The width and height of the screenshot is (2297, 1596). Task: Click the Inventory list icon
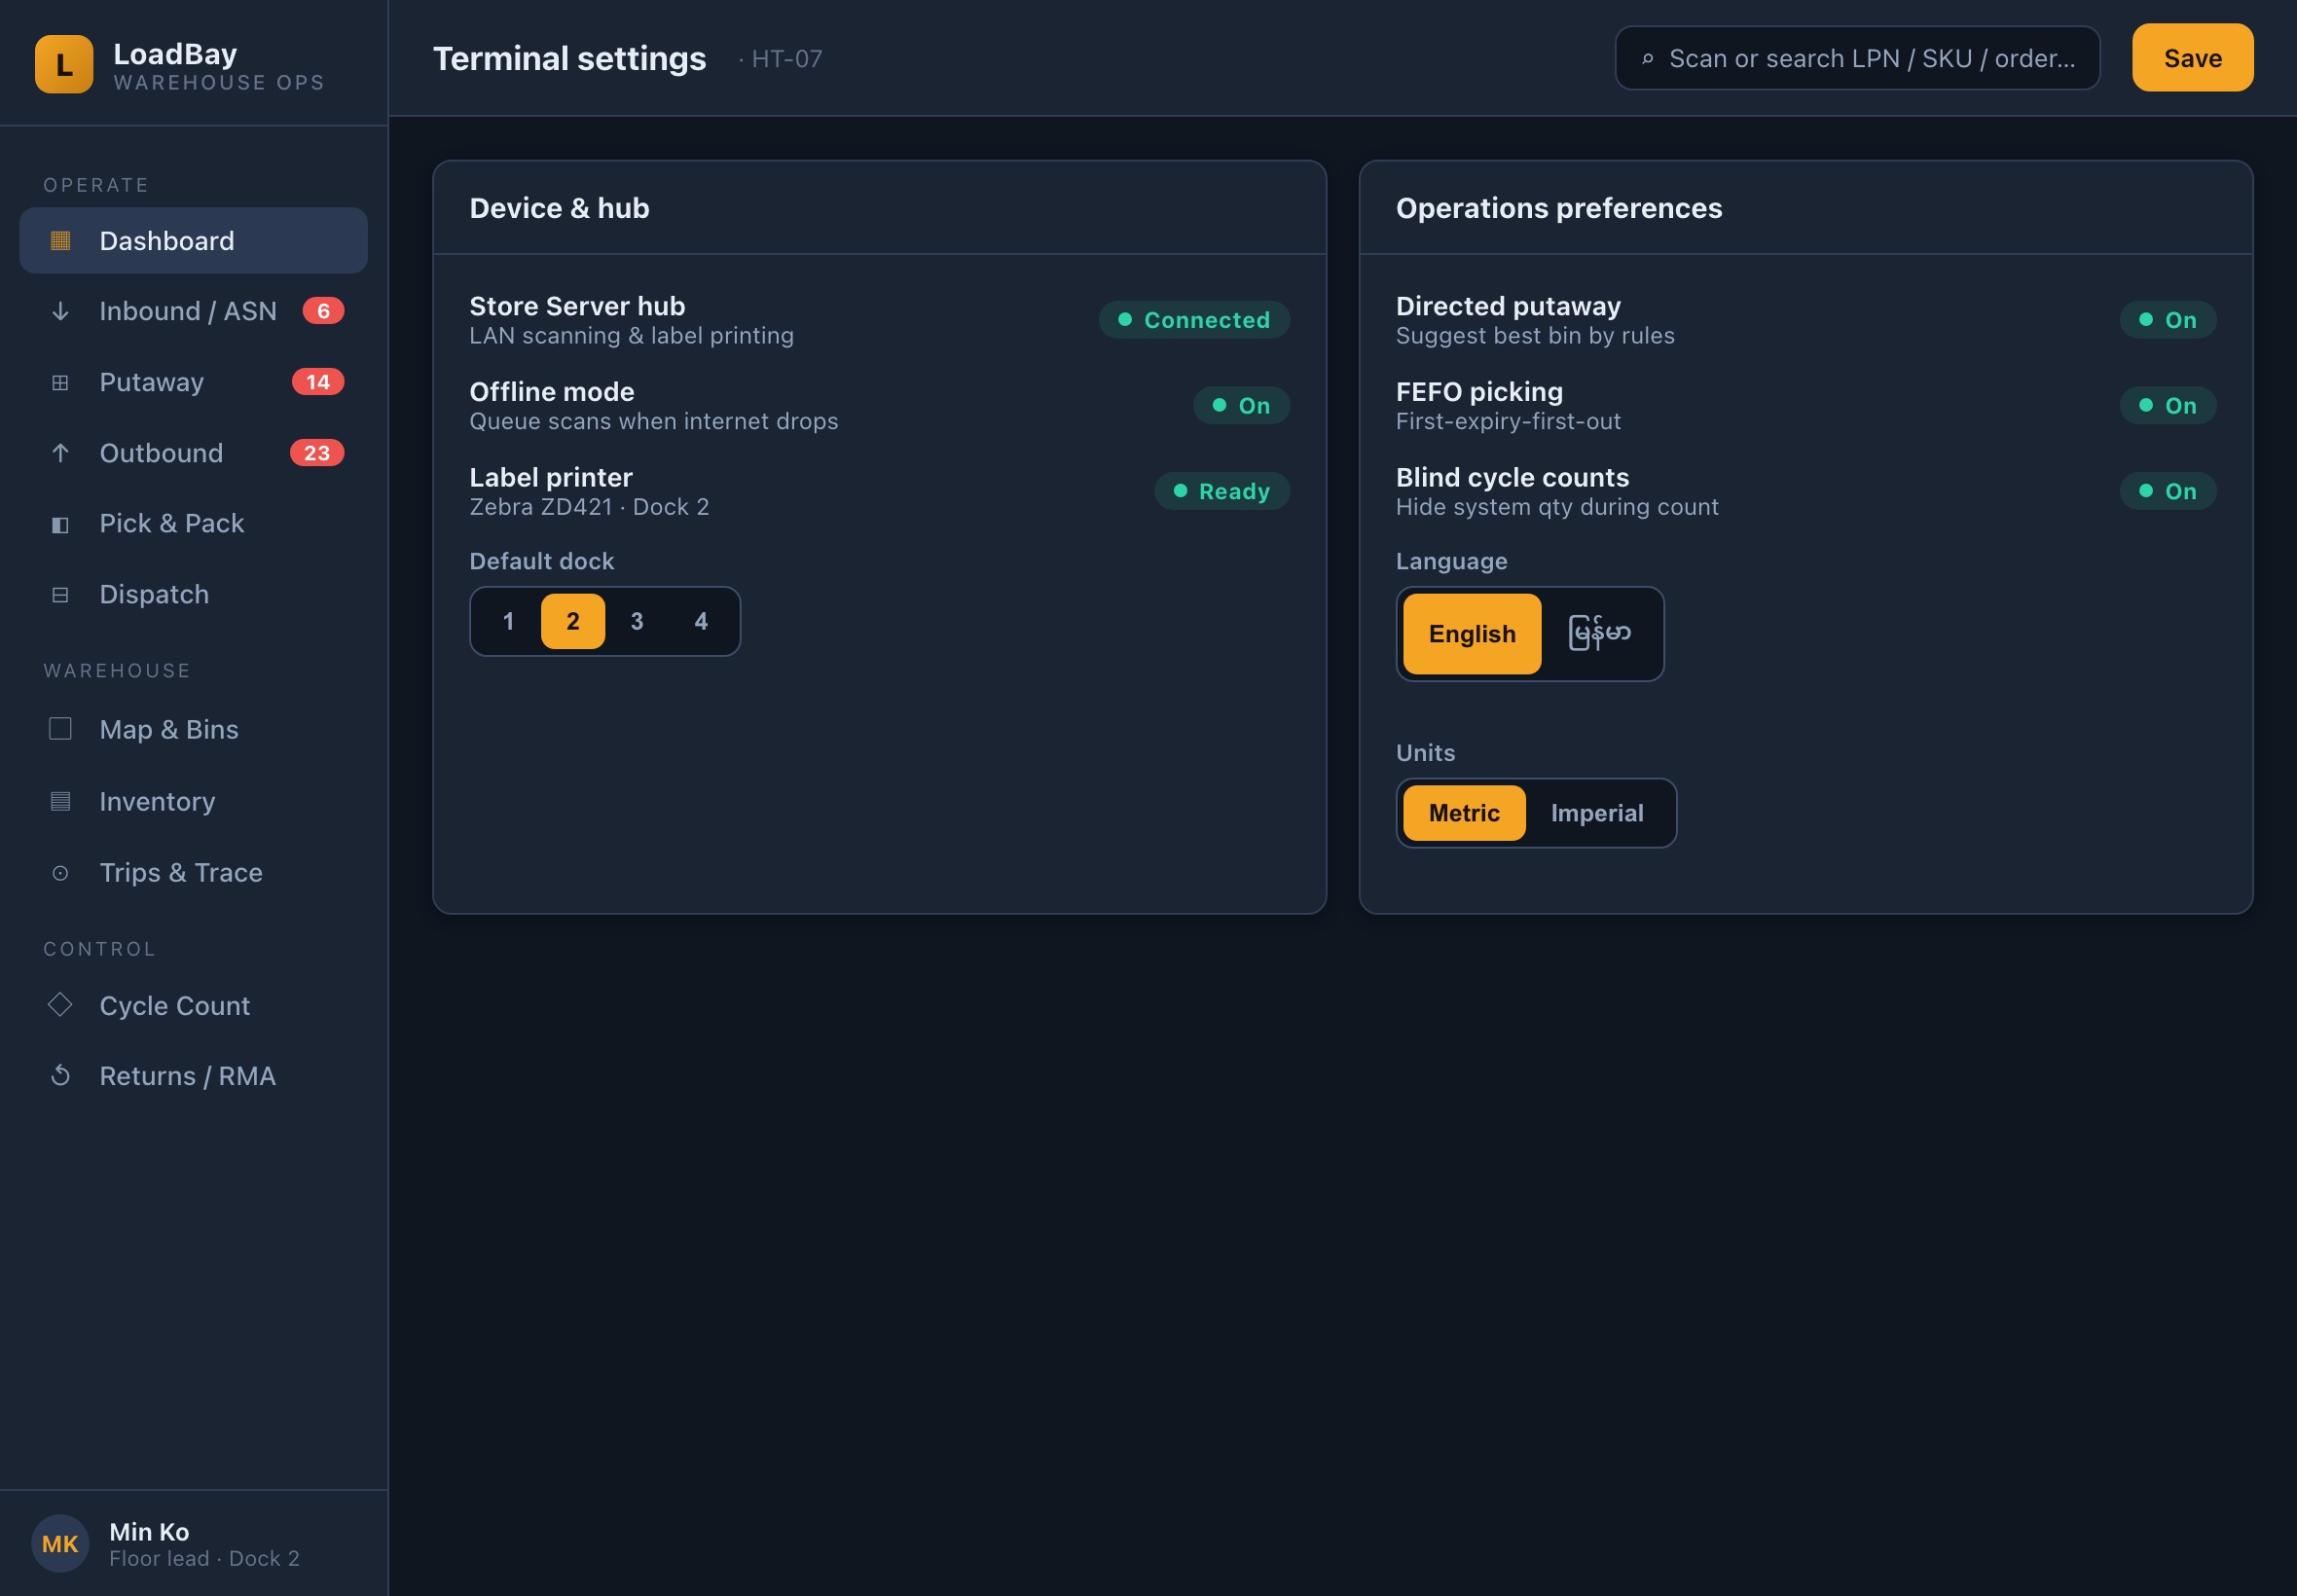click(60, 801)
